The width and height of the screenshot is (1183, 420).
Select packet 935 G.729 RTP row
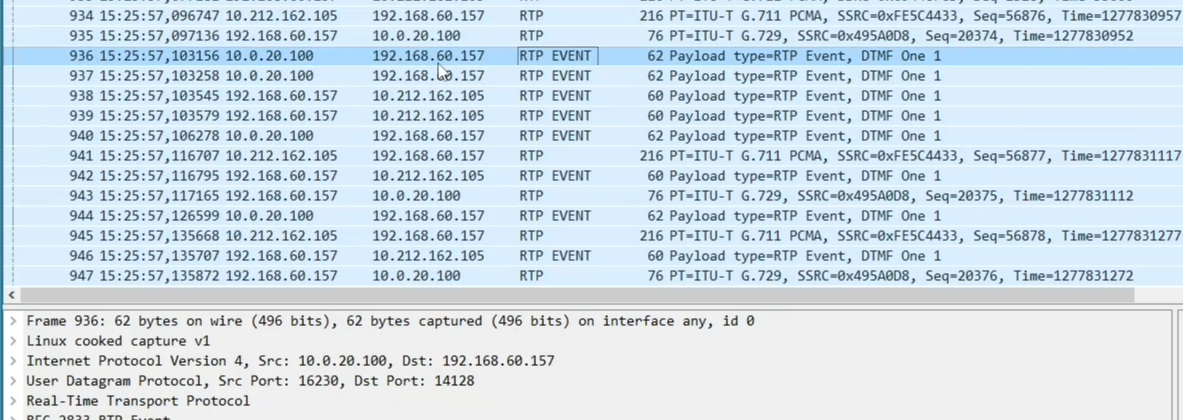click(x=592, y=35)
